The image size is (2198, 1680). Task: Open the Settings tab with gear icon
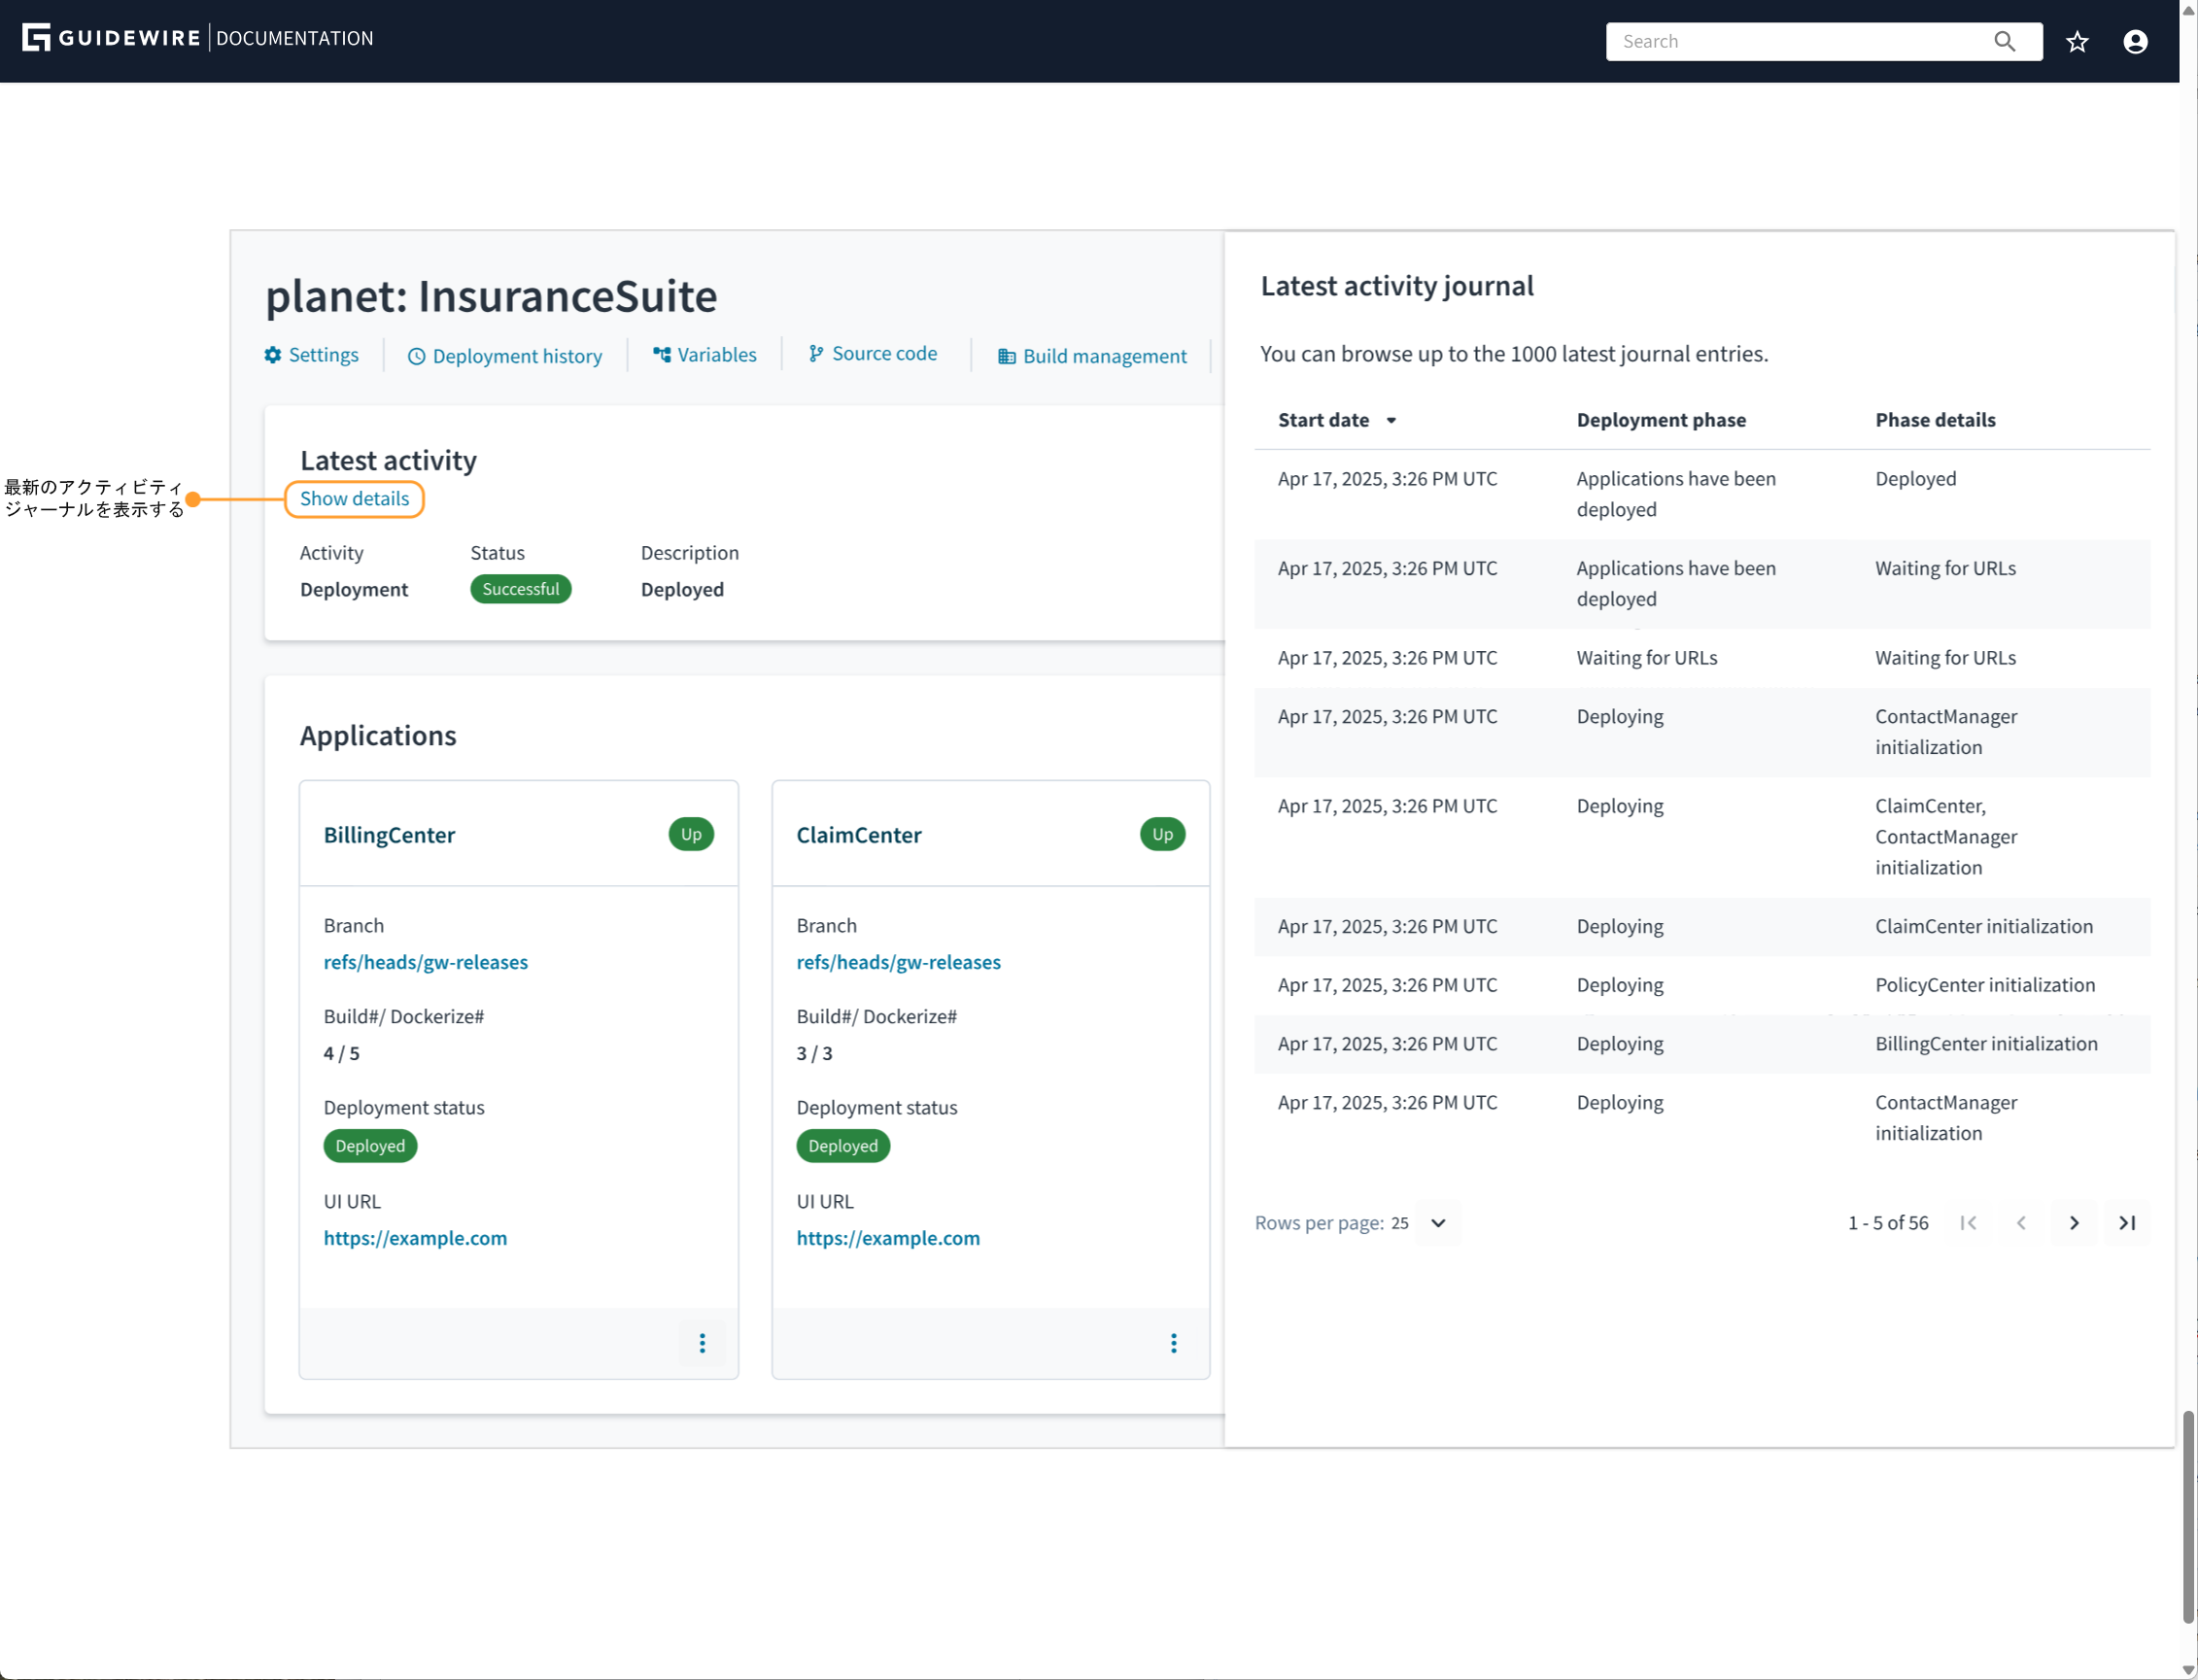click(x=312, y=355)
